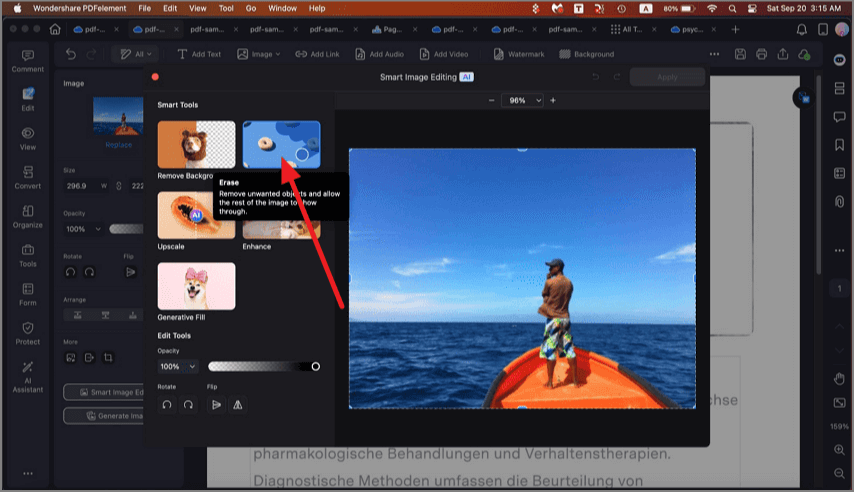Open the Edit menu
854x492 pixels.
tap(170, 8)
